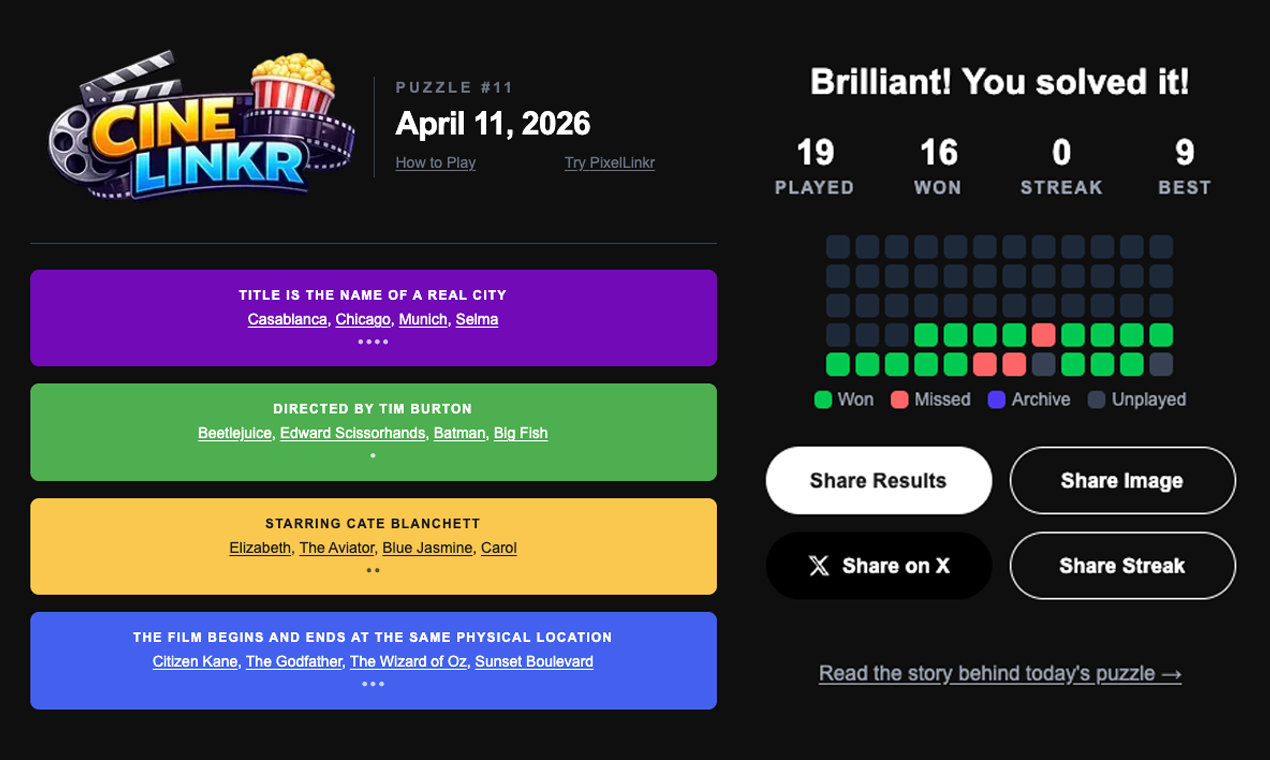This screenshot has width=1270, height=760.
Task: Click the last unplayed square in bottom grid row
Action: point(1161,364)
